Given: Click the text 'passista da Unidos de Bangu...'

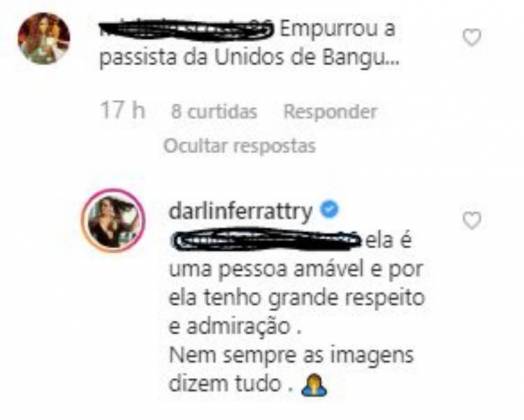Looking at the screenshot, I should [x=250, y=58].
